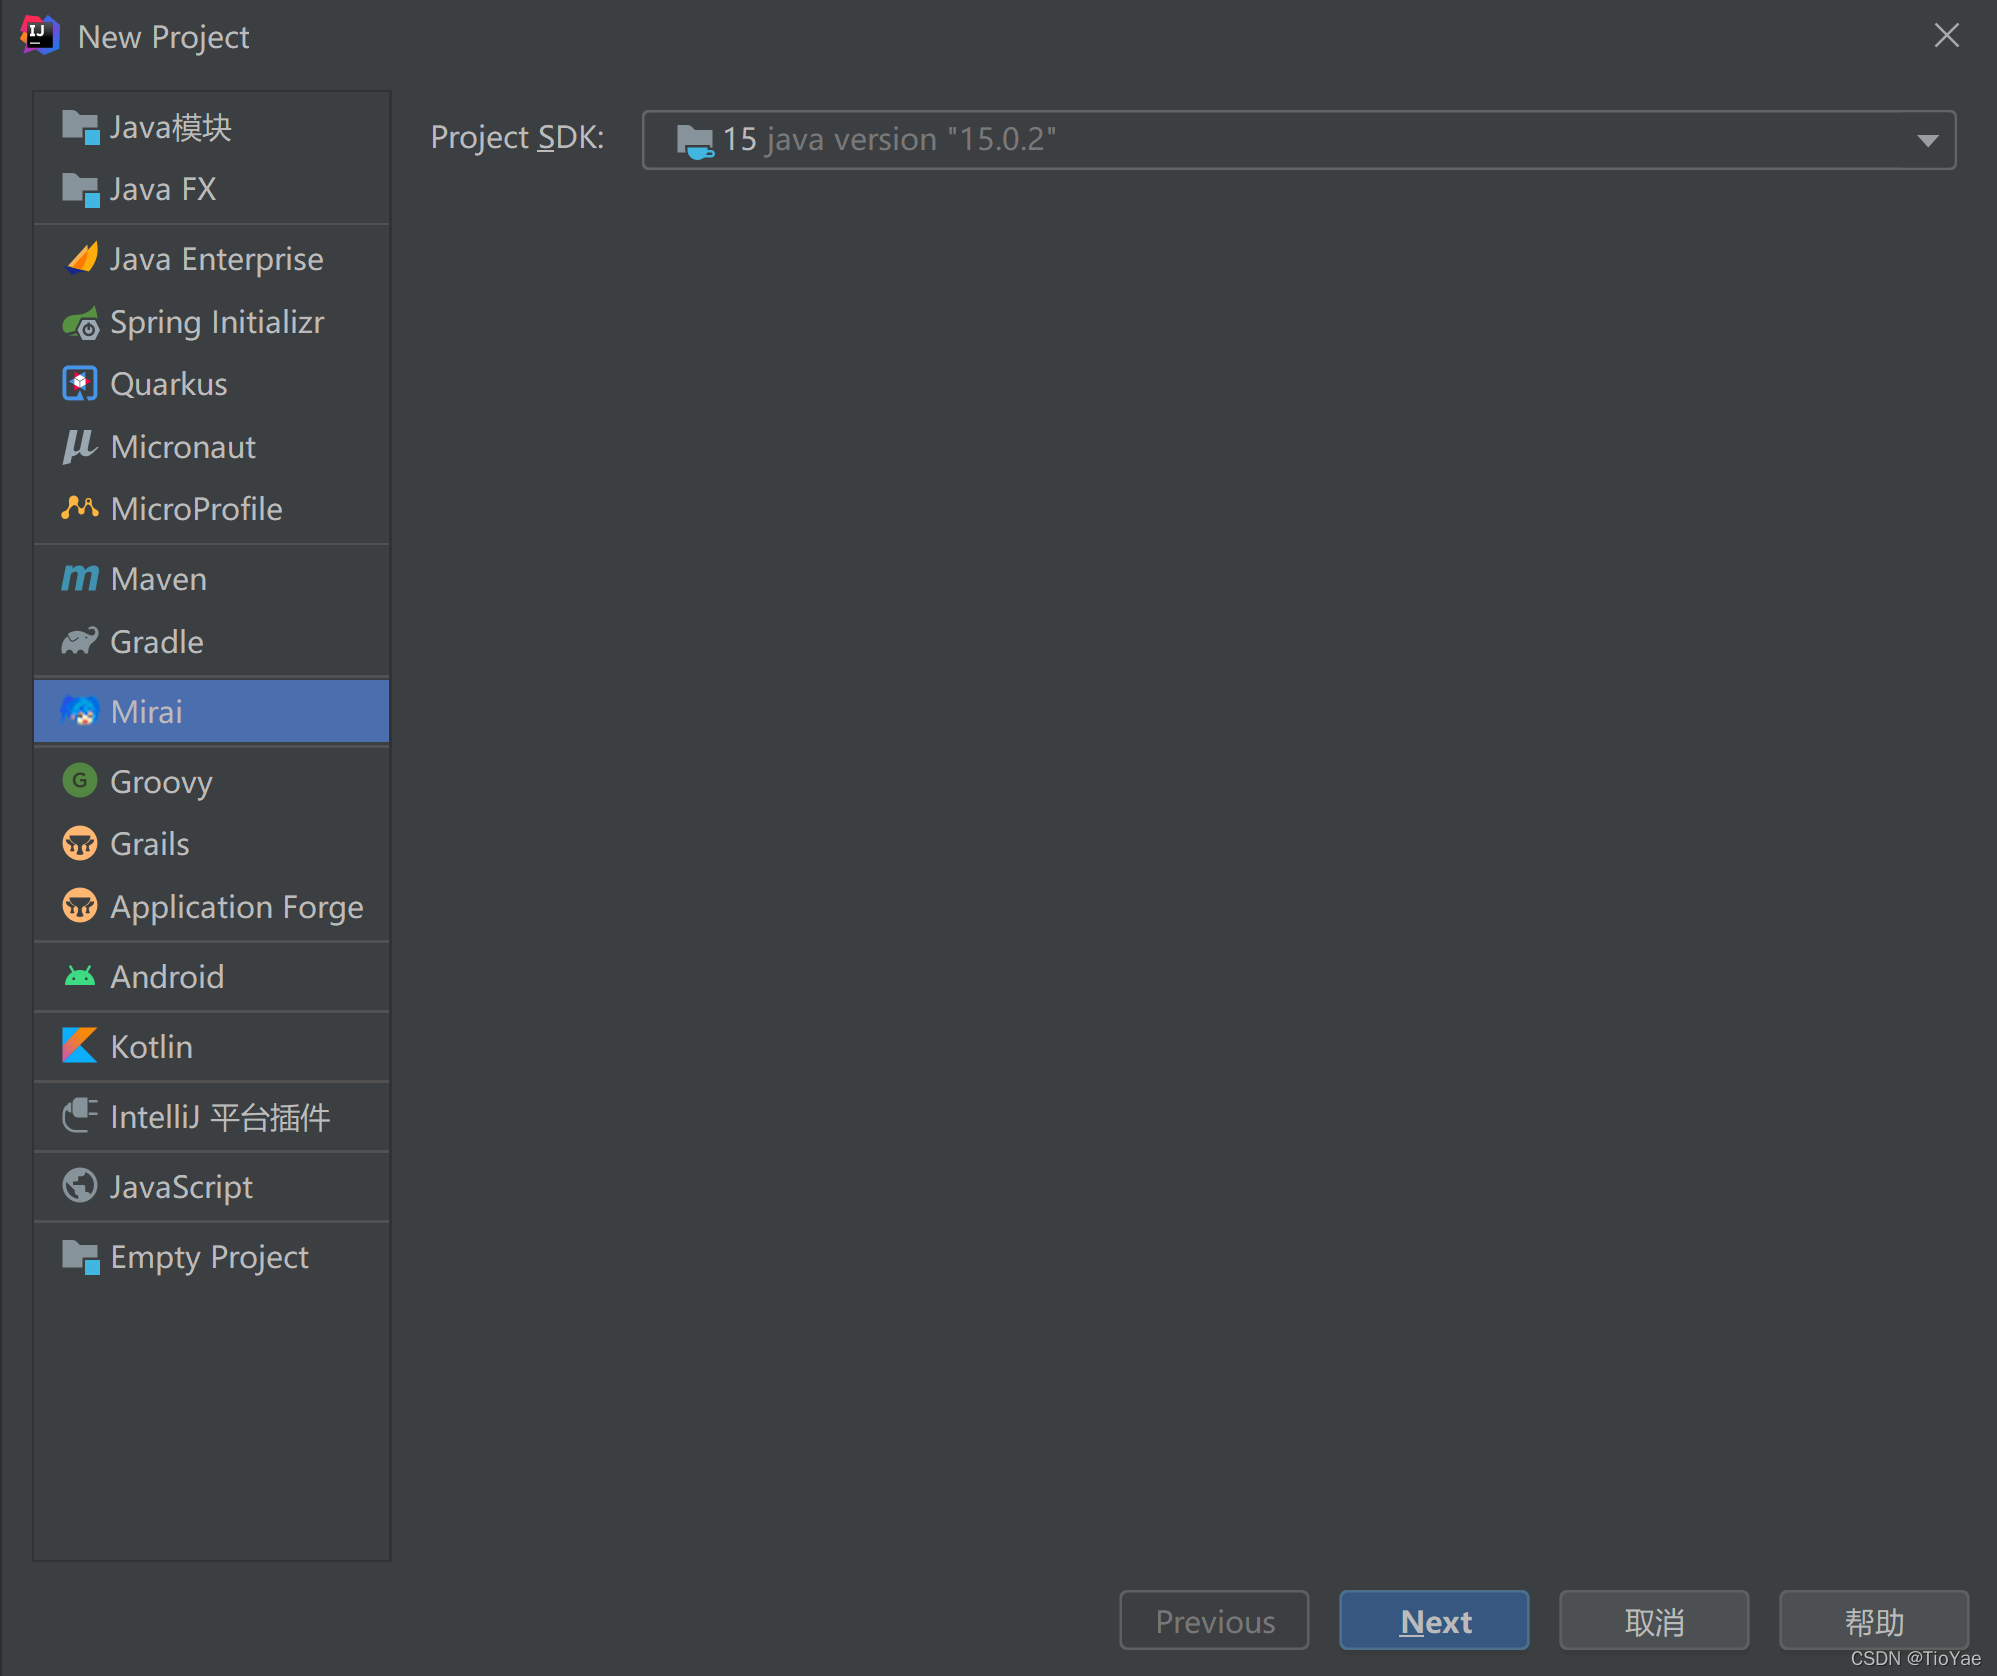Click the SDK folder icon in the combo box
Viewport: 1997px width, 1676px height.
point(695,140)
